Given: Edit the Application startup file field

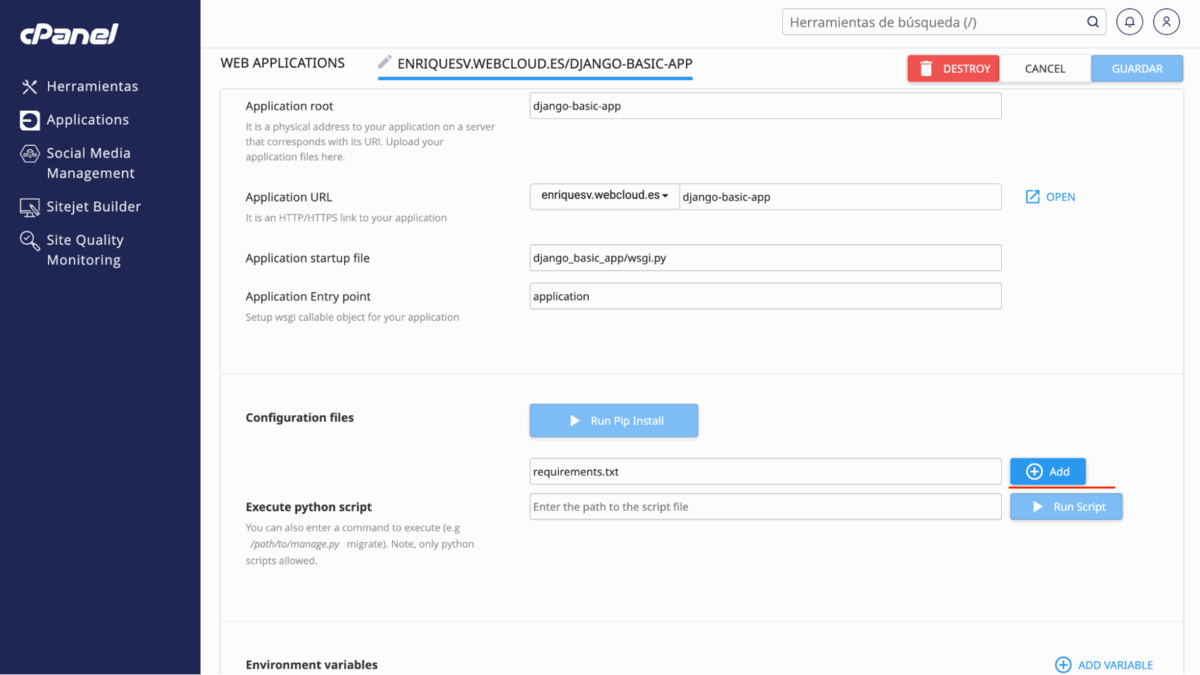Looking at the screenshot, I should coord(765,258).
